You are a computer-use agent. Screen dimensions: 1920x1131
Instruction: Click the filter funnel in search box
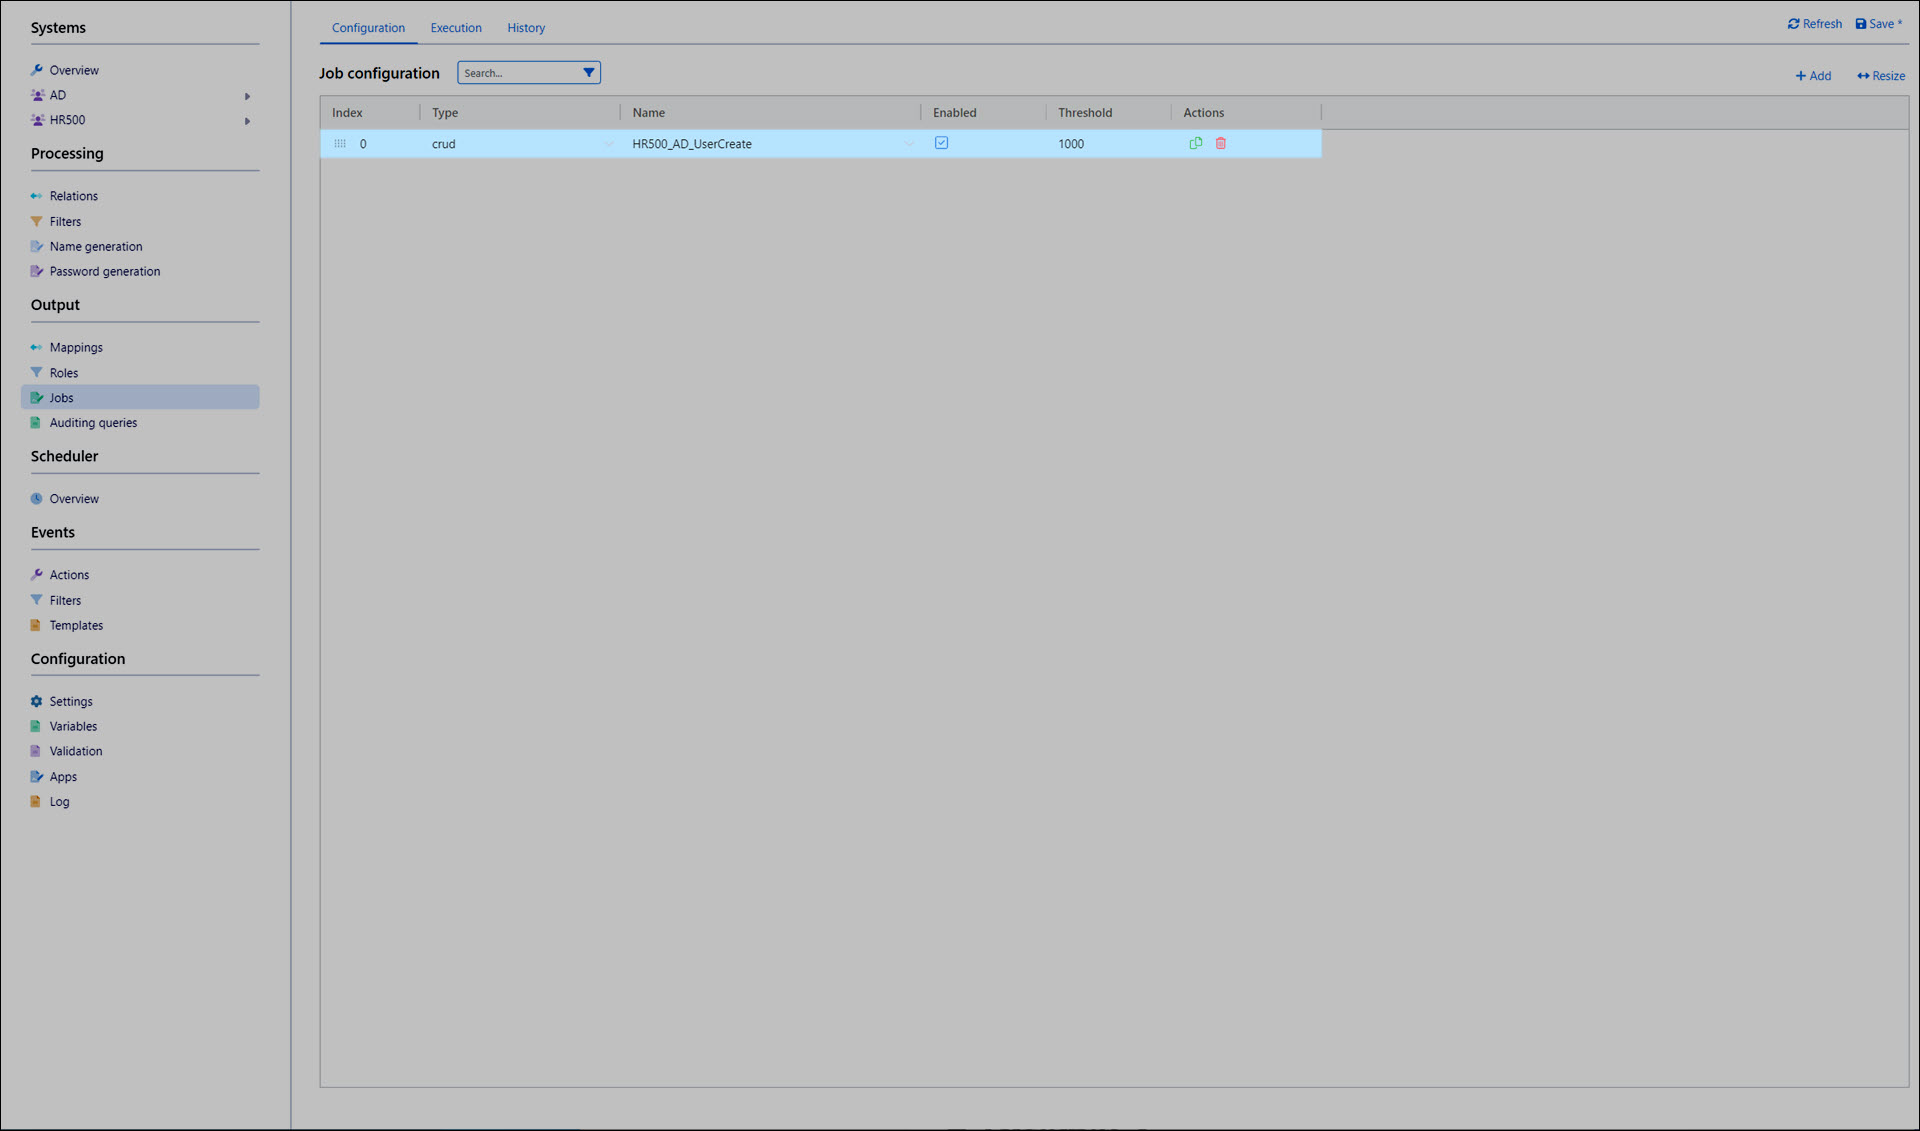(x=588, y=72)
